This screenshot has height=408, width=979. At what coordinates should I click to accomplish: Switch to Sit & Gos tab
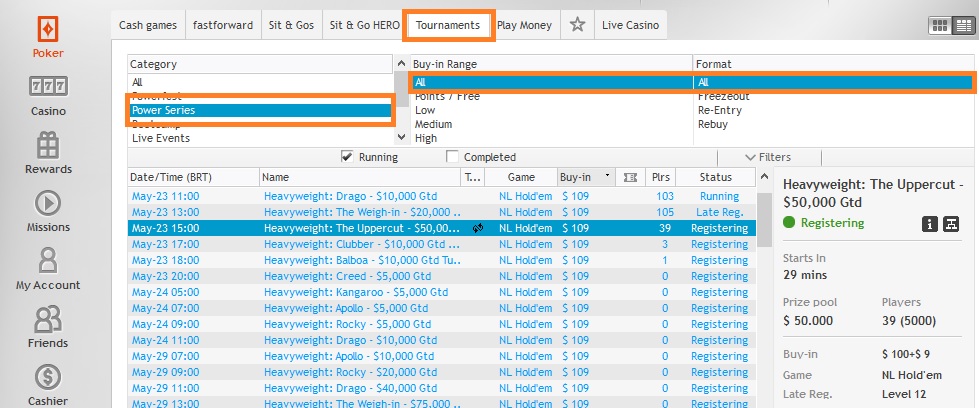tap(291, 26)
